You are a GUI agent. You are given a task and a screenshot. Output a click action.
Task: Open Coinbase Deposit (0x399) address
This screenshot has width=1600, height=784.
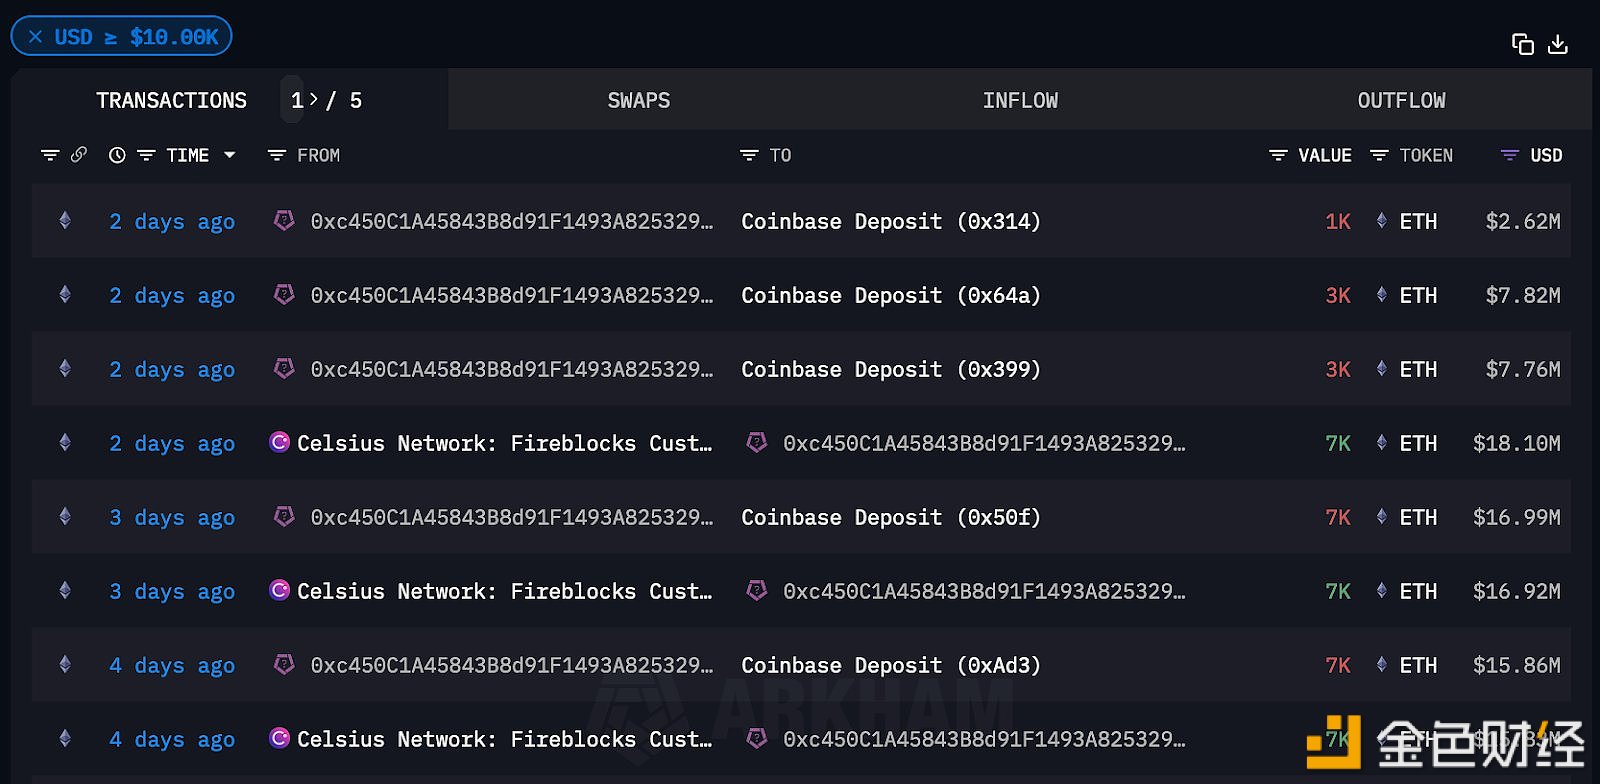point(891,369)
